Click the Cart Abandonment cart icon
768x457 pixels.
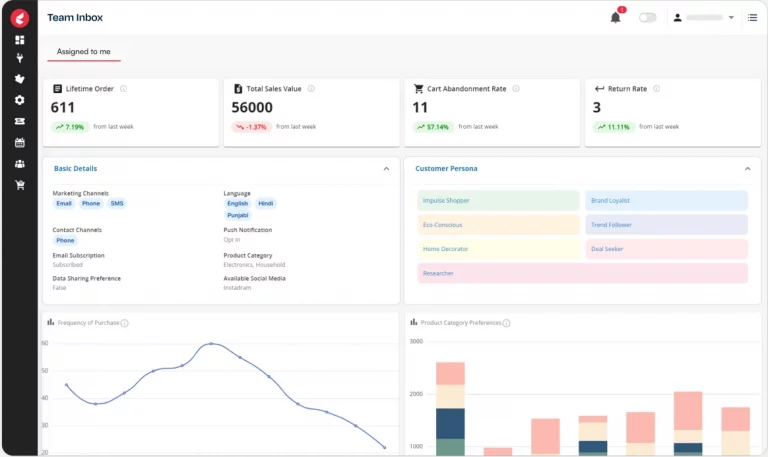point(418,89)
